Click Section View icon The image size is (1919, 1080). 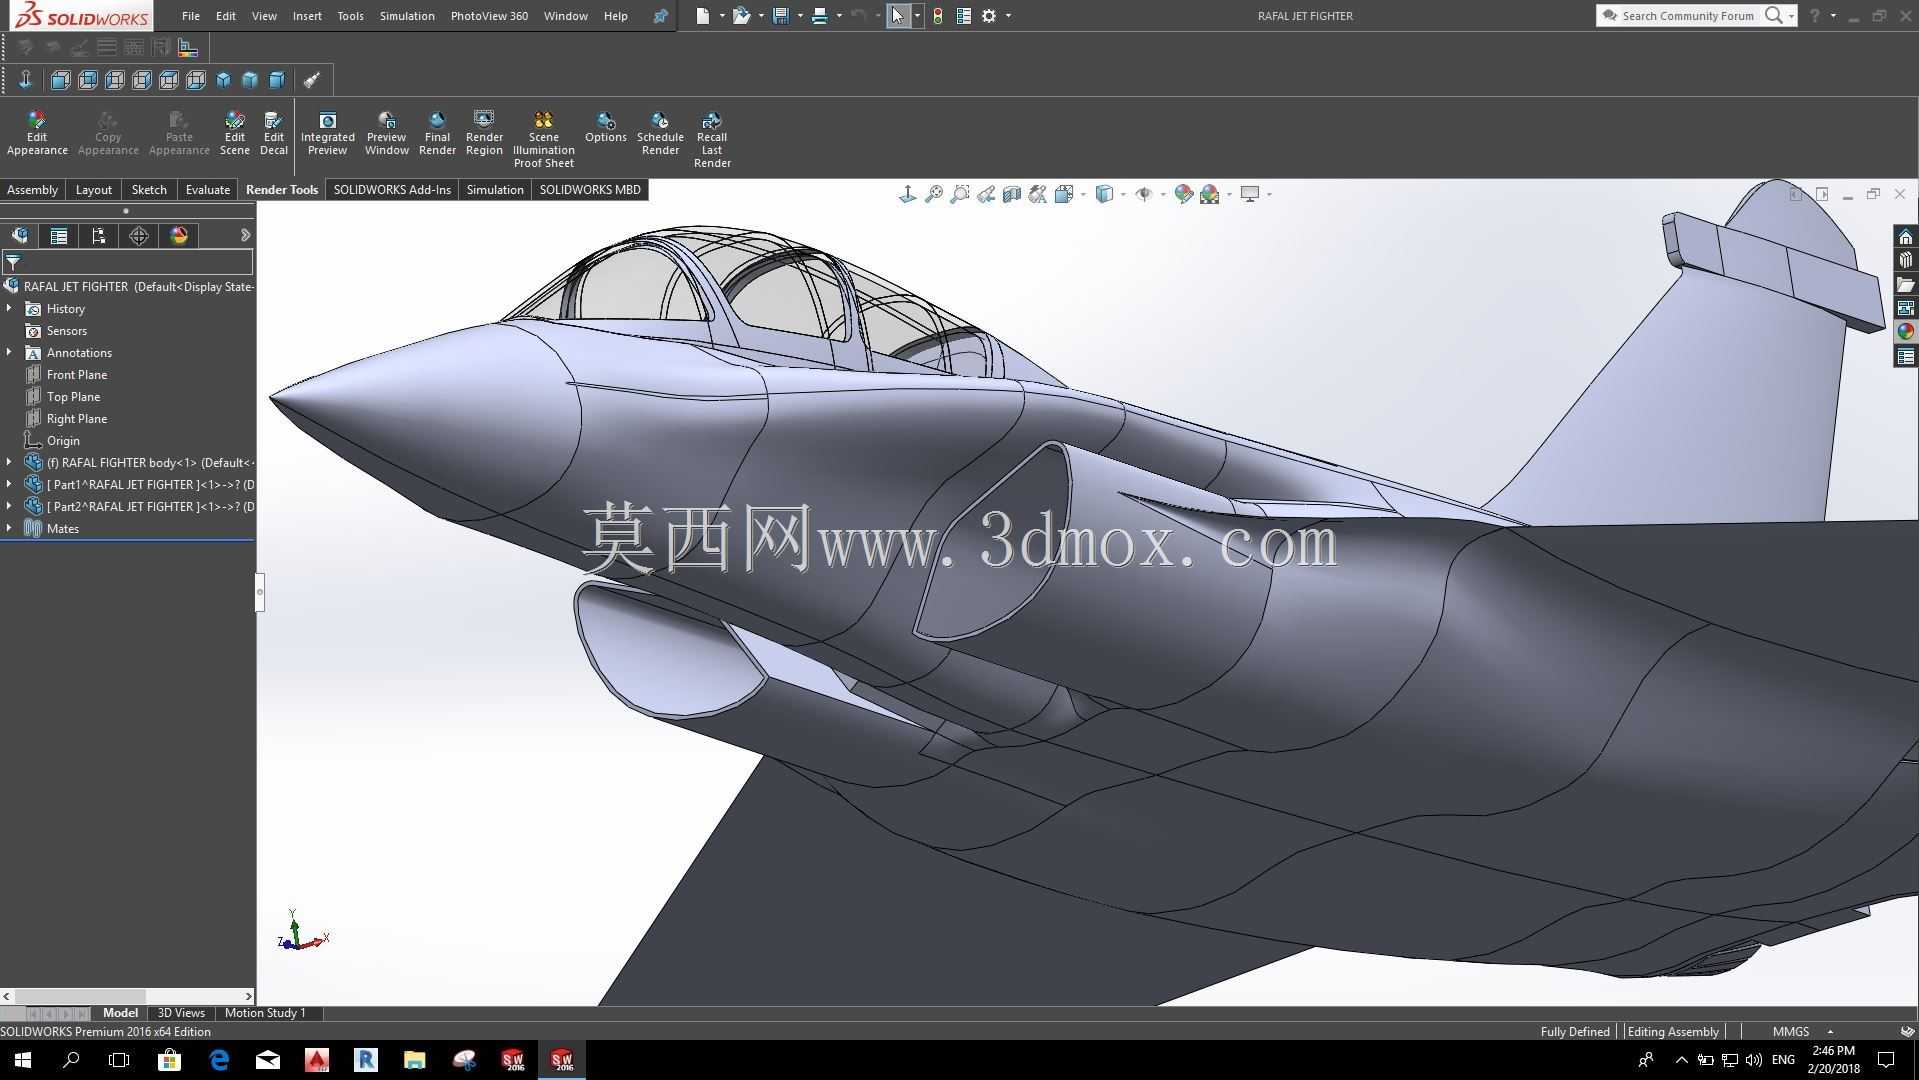point(1012,194)
